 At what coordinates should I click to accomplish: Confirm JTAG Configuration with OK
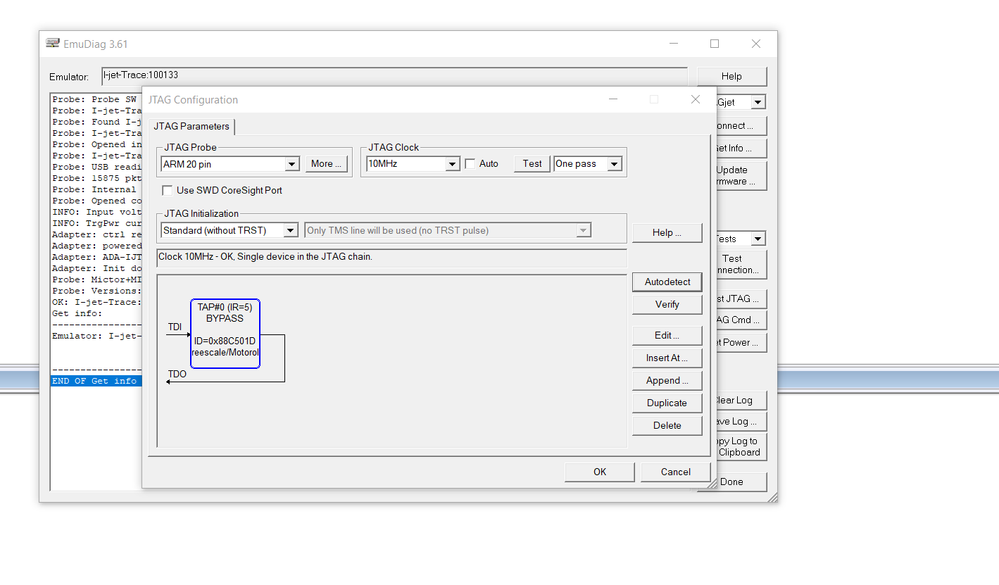(600, 472)
